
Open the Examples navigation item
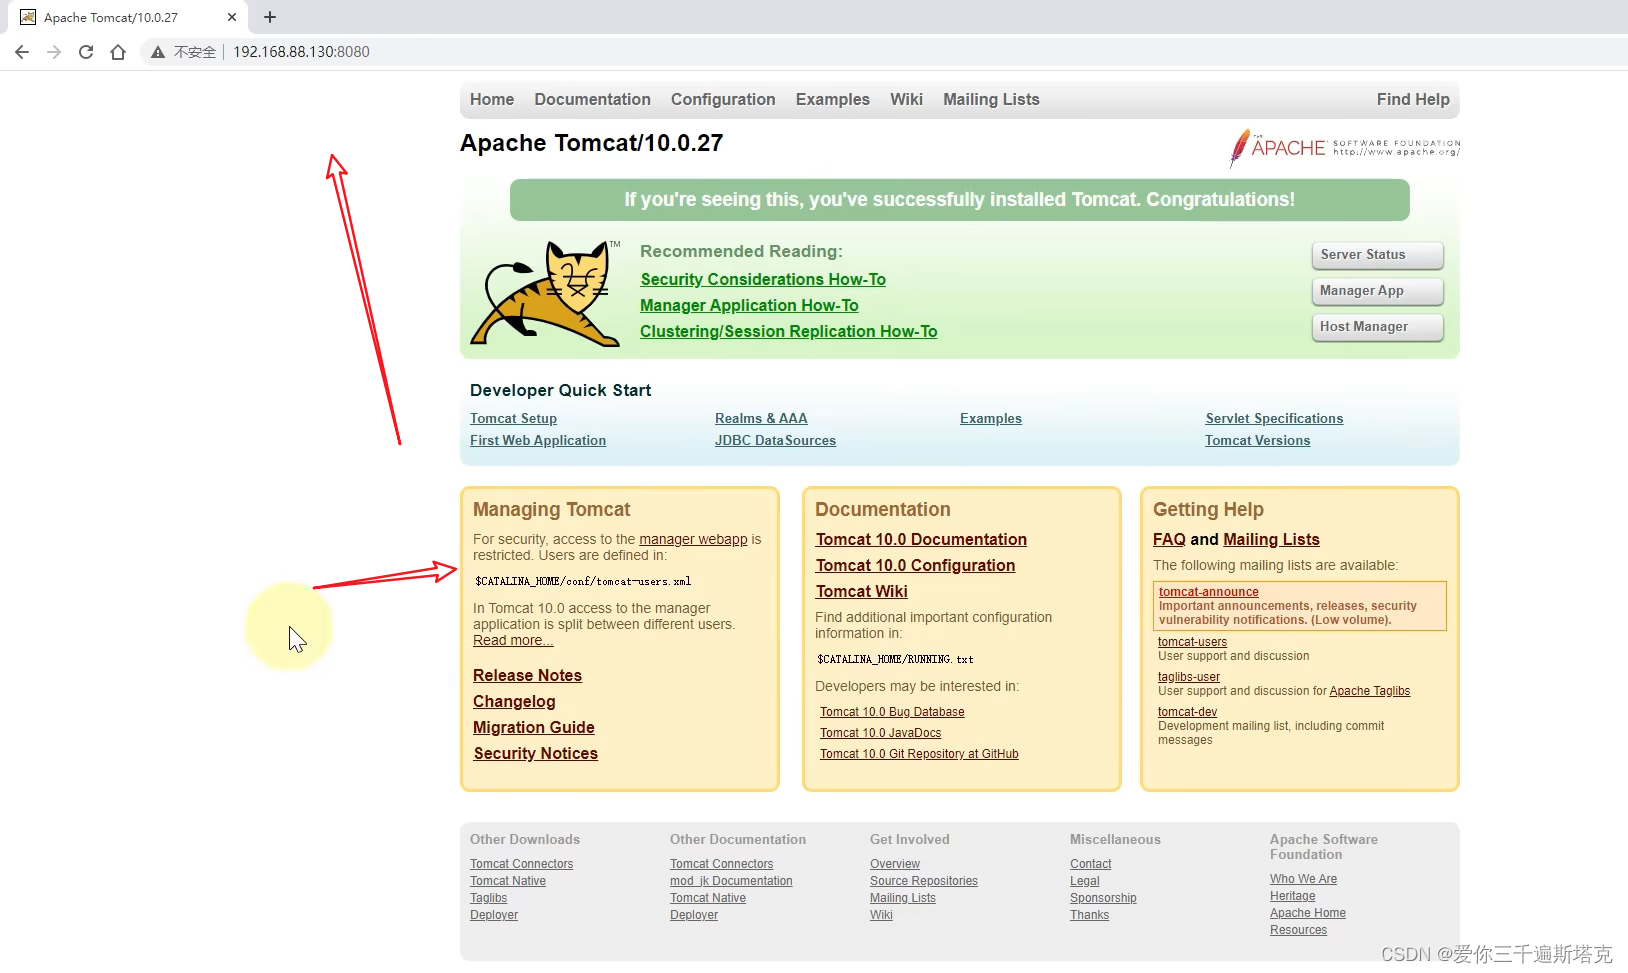click(833, 99)
